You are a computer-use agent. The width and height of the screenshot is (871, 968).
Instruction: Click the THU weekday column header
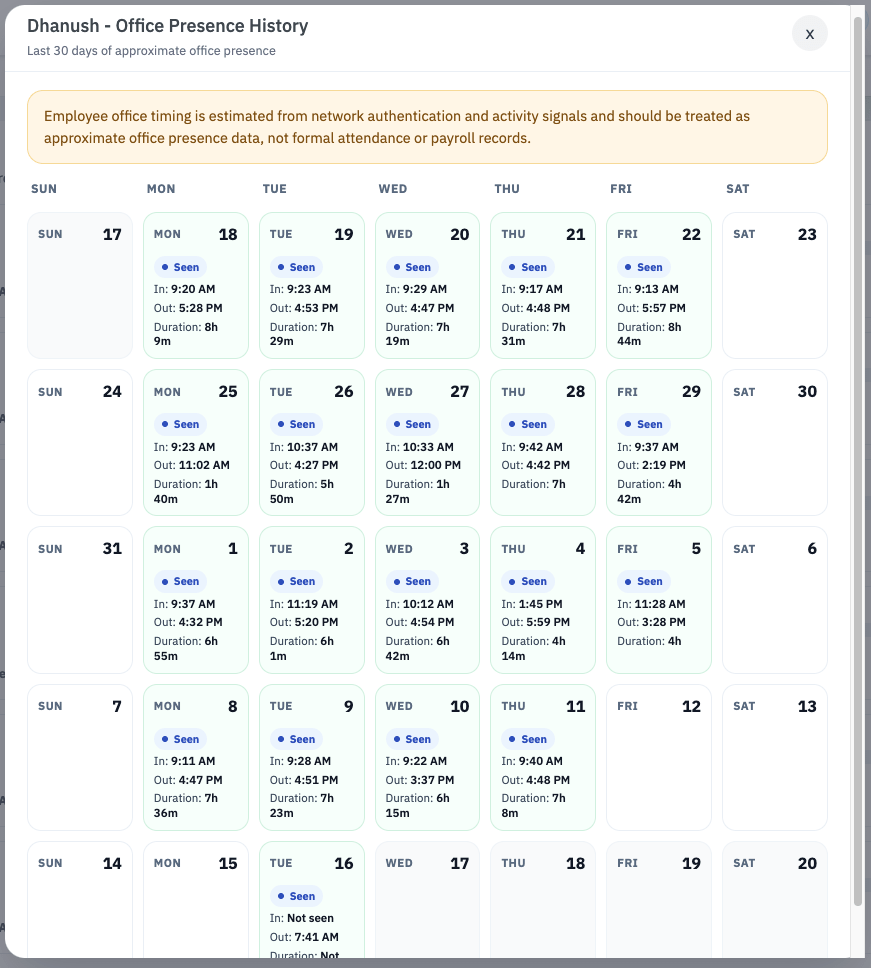coord(507,189)
